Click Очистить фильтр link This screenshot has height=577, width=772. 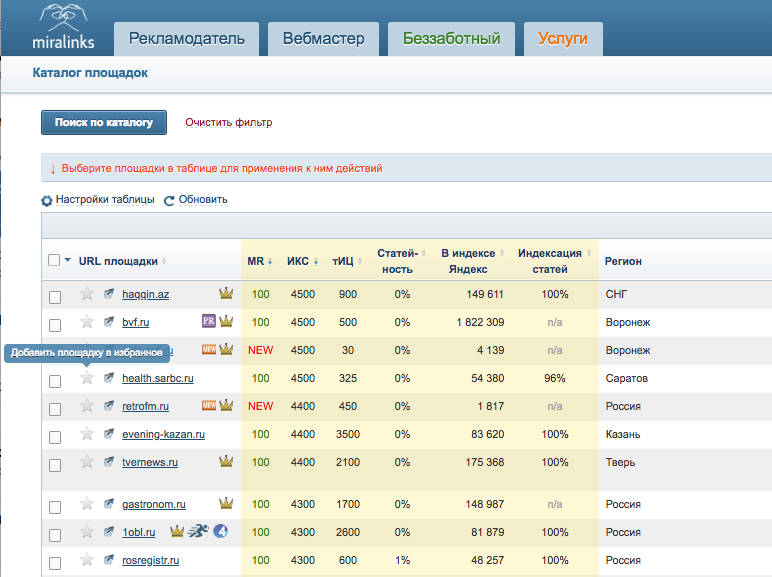228,123
